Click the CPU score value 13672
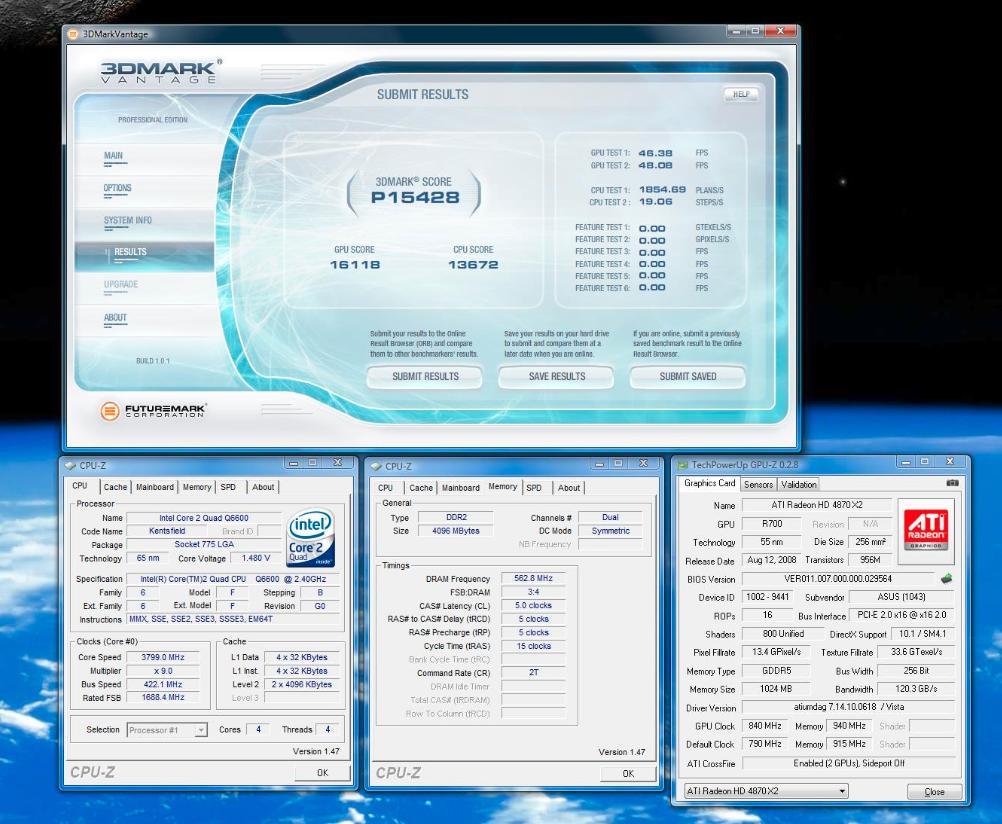 (x=473, y=265)
